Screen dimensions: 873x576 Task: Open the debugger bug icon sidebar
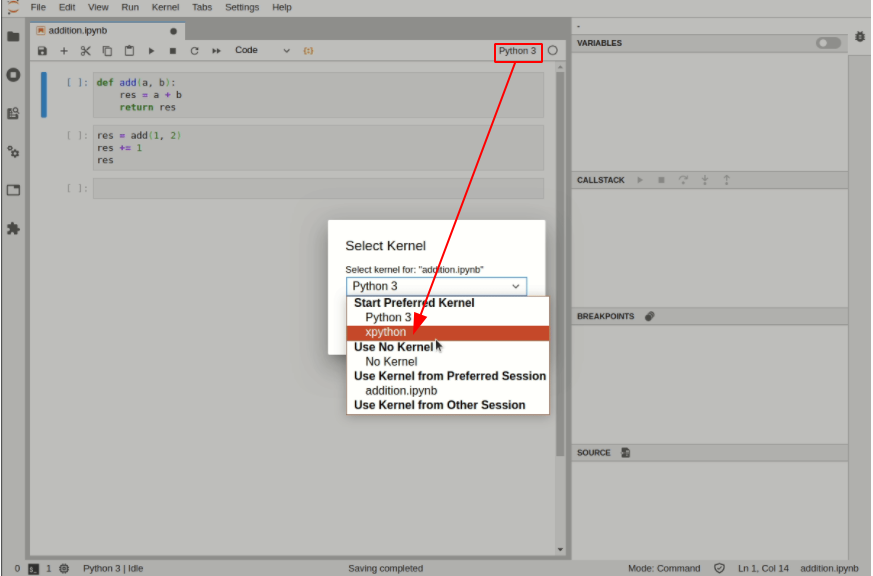[860, 37]
